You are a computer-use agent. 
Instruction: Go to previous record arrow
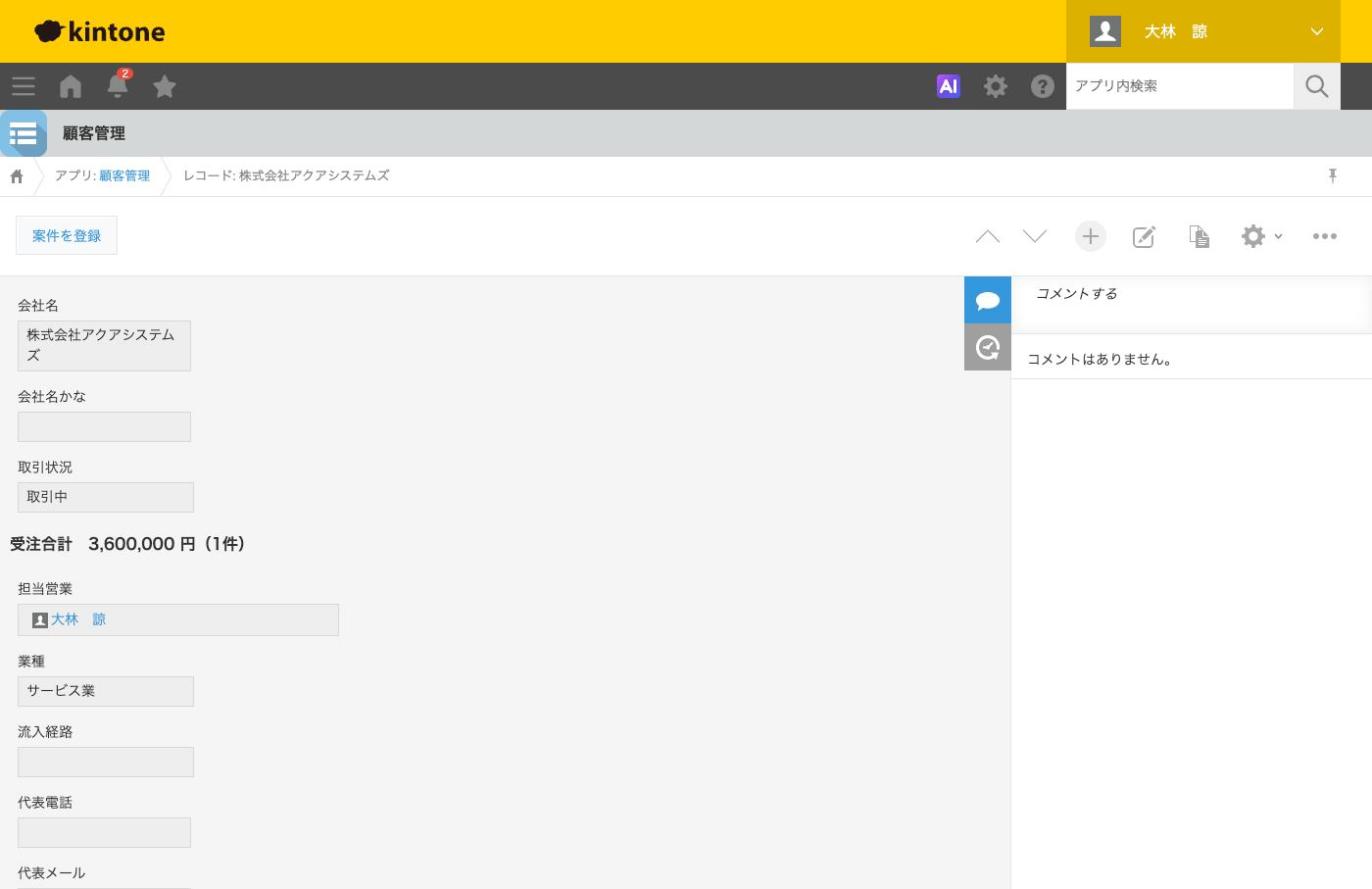coord(987,236)
